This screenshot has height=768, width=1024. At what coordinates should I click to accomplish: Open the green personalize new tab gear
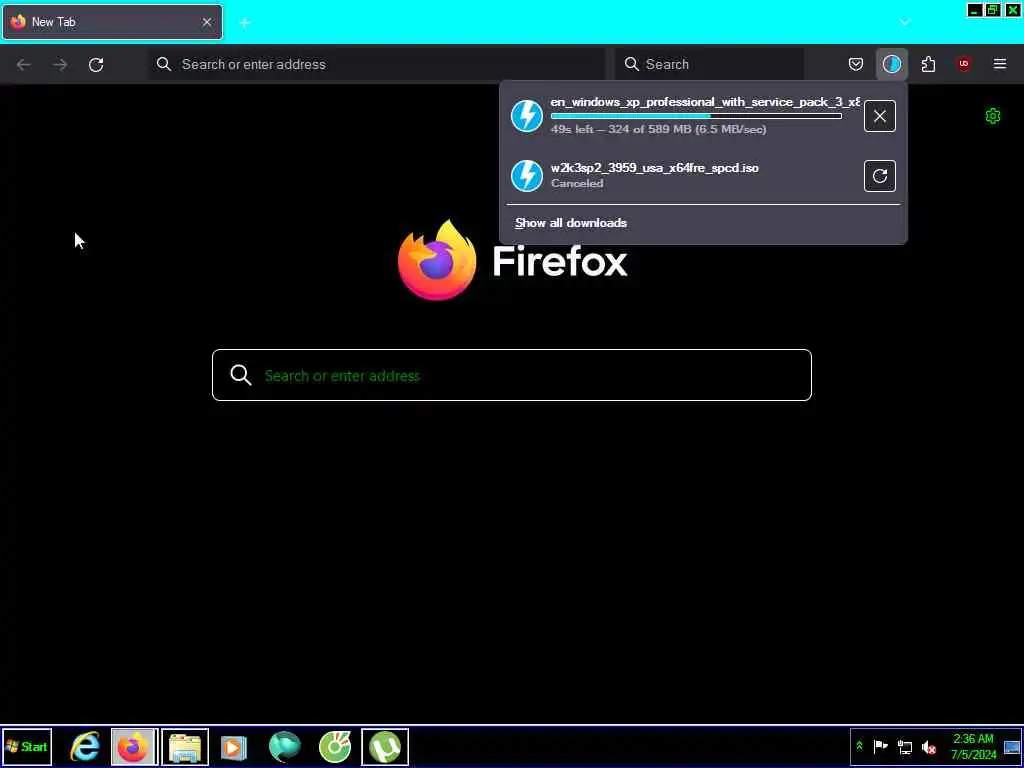[x=993, y=116]
